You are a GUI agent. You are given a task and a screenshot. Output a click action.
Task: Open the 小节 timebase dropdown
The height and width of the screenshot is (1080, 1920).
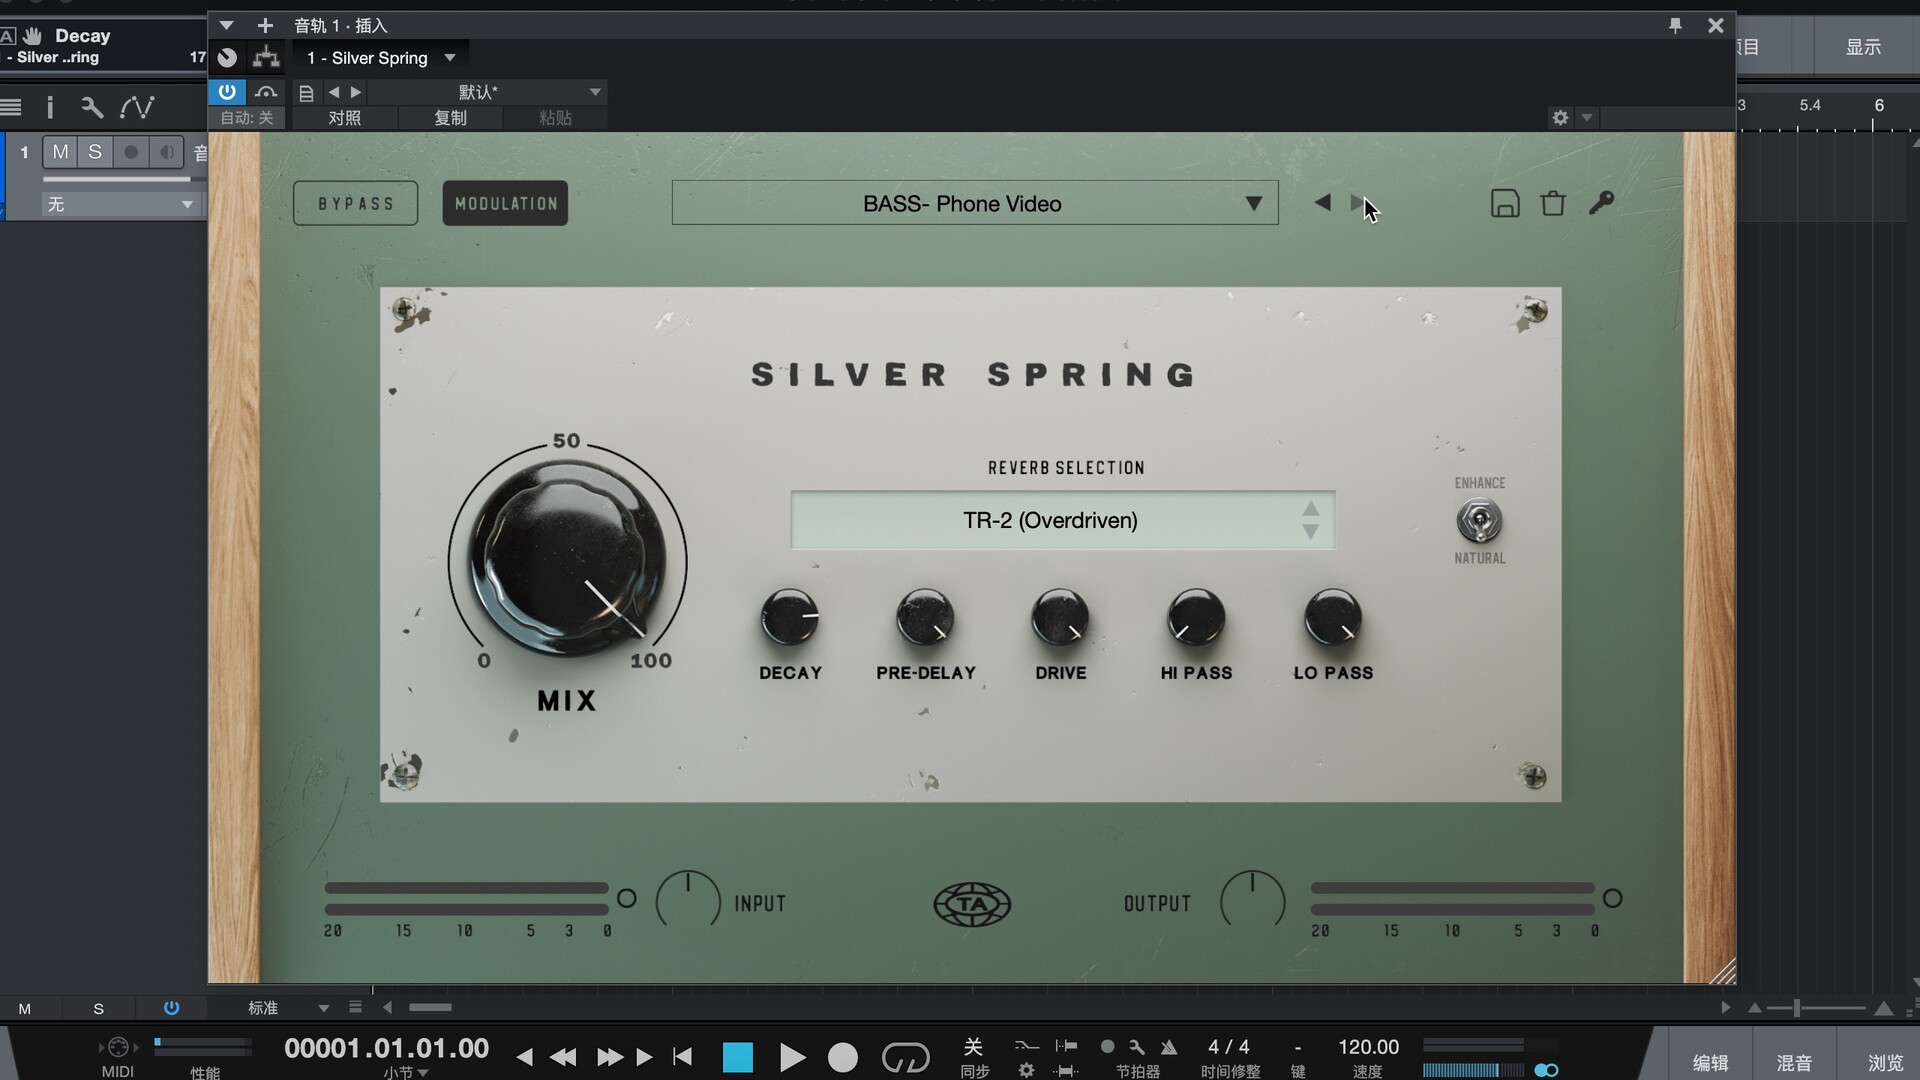[405, 1072]
